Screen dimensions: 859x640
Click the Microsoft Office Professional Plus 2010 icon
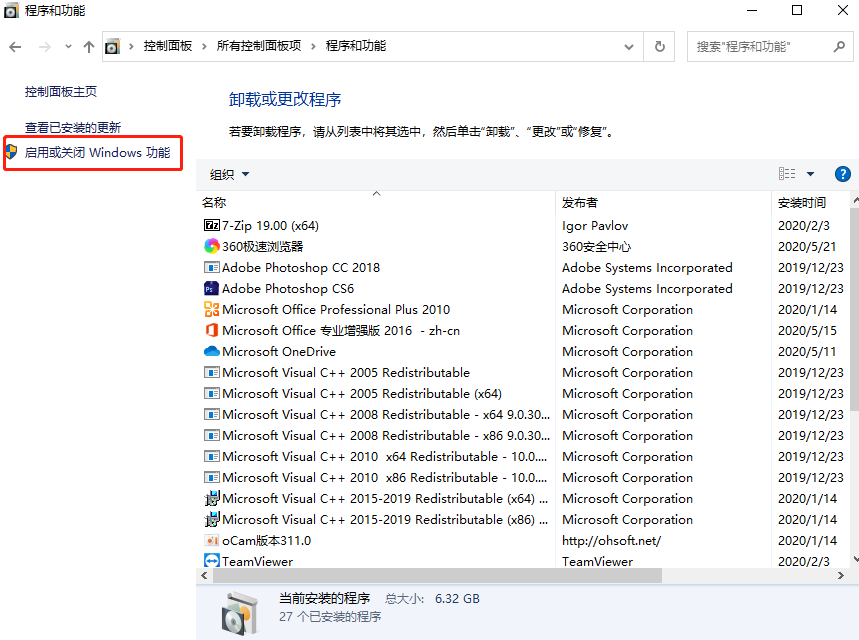(212, 309)
